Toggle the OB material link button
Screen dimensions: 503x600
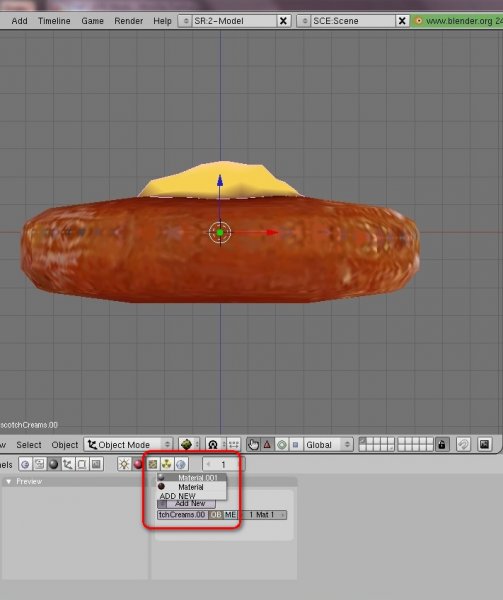click(x=216, y=515)
